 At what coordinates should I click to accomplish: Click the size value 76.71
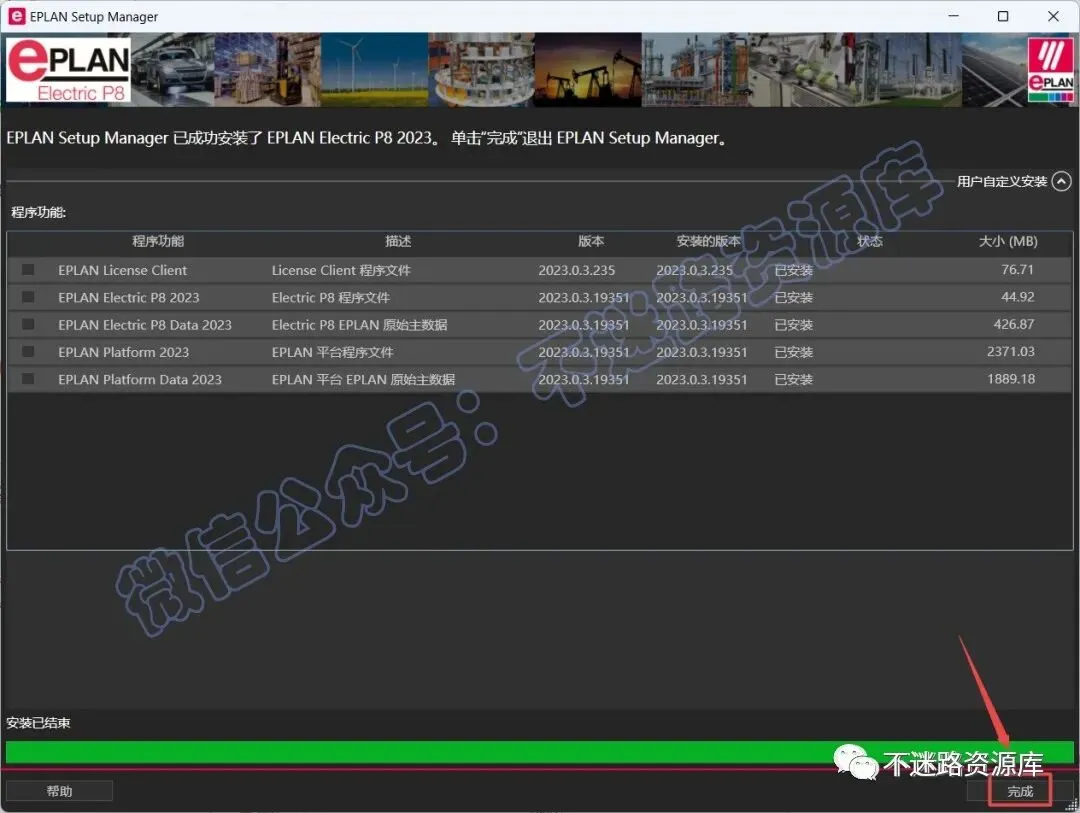[1017, 269]
